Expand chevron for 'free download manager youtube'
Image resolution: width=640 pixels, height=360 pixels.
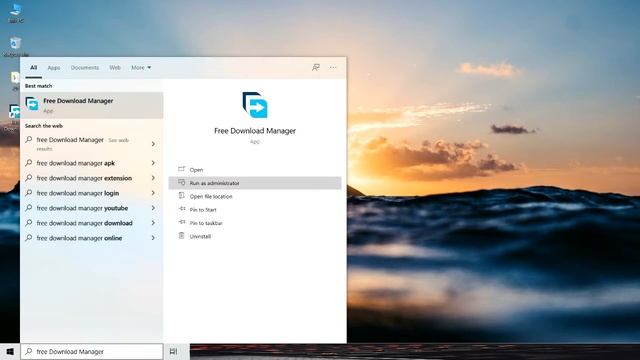[x=153, y=208]
